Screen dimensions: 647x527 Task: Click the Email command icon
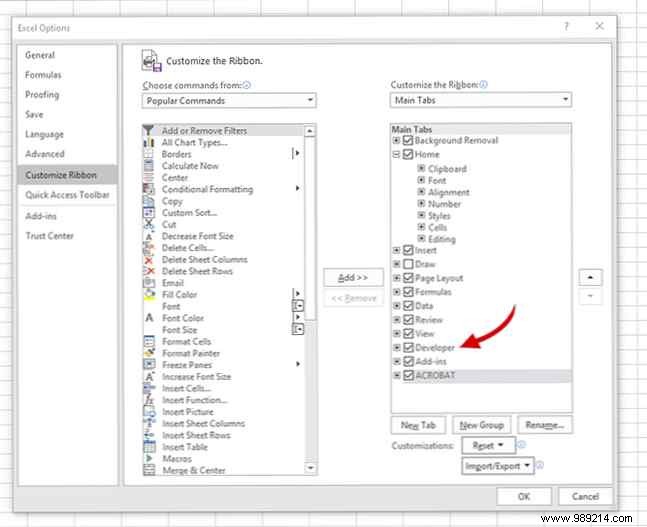tap(148, 283)
